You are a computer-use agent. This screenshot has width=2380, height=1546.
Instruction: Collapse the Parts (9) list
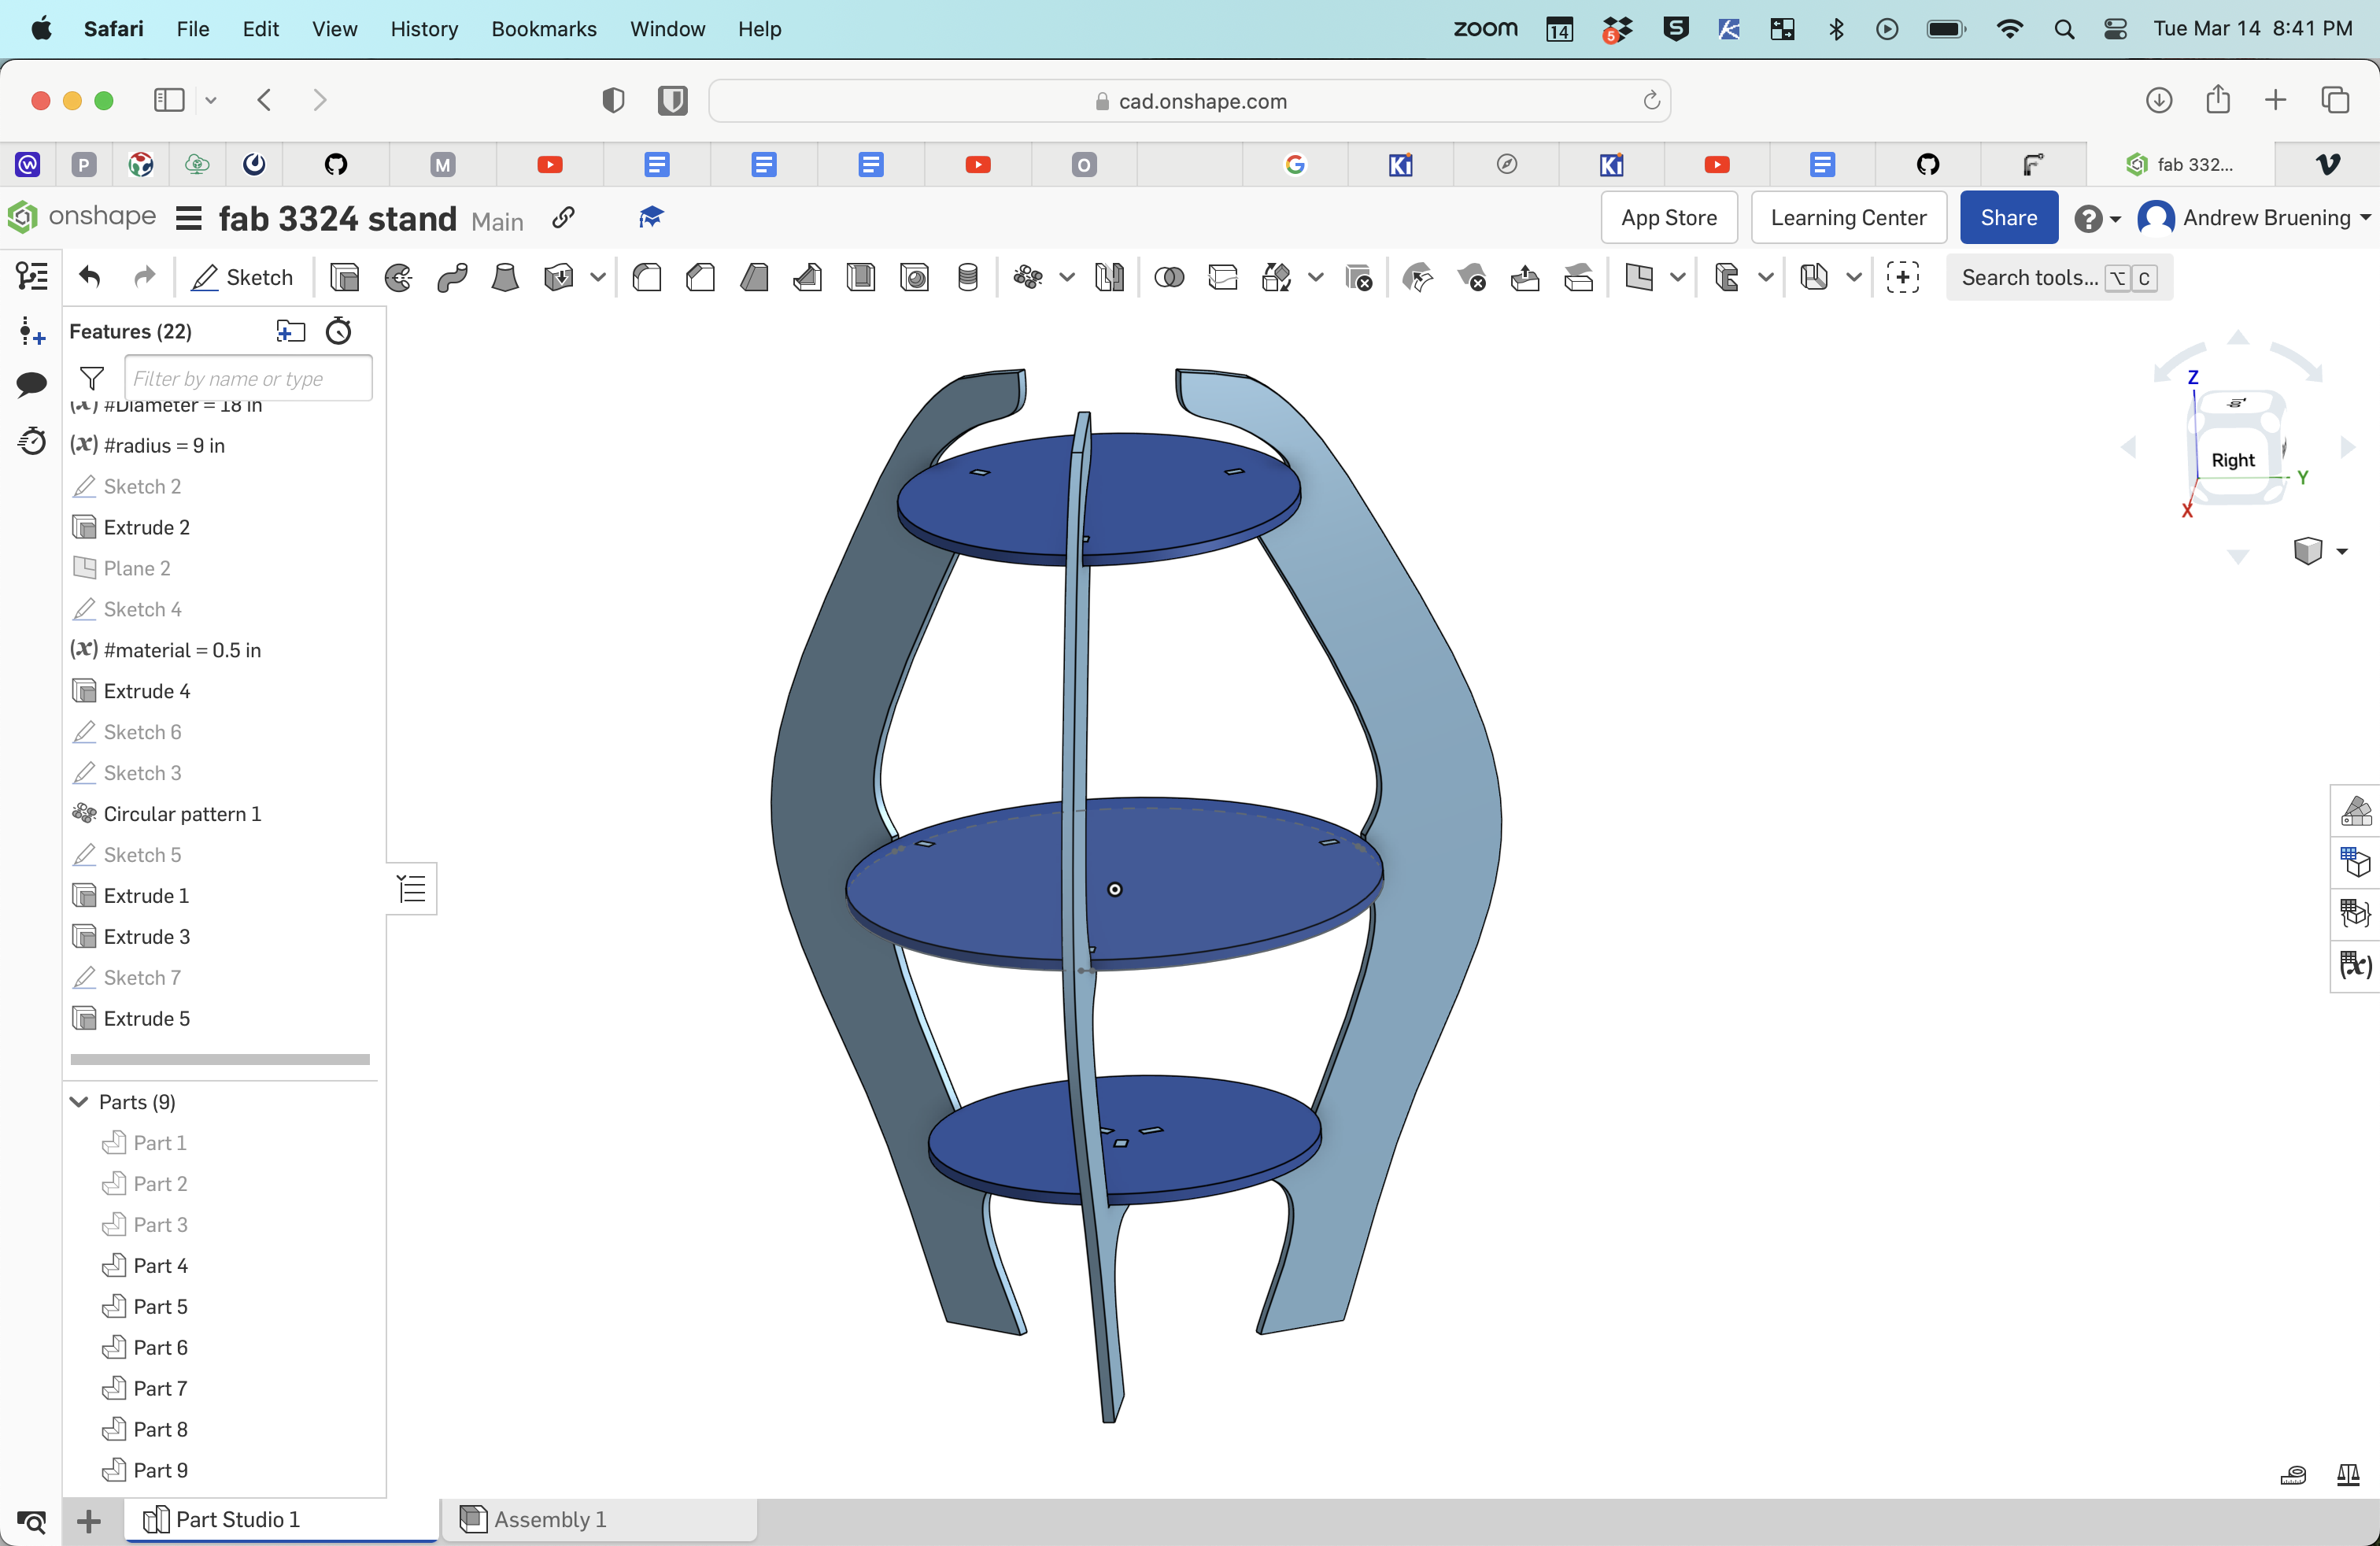point(80,1102)
